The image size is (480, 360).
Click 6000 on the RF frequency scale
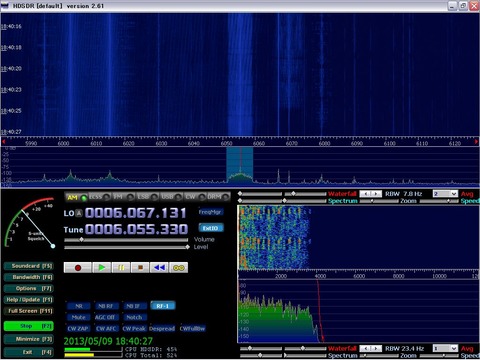[63, 143]
